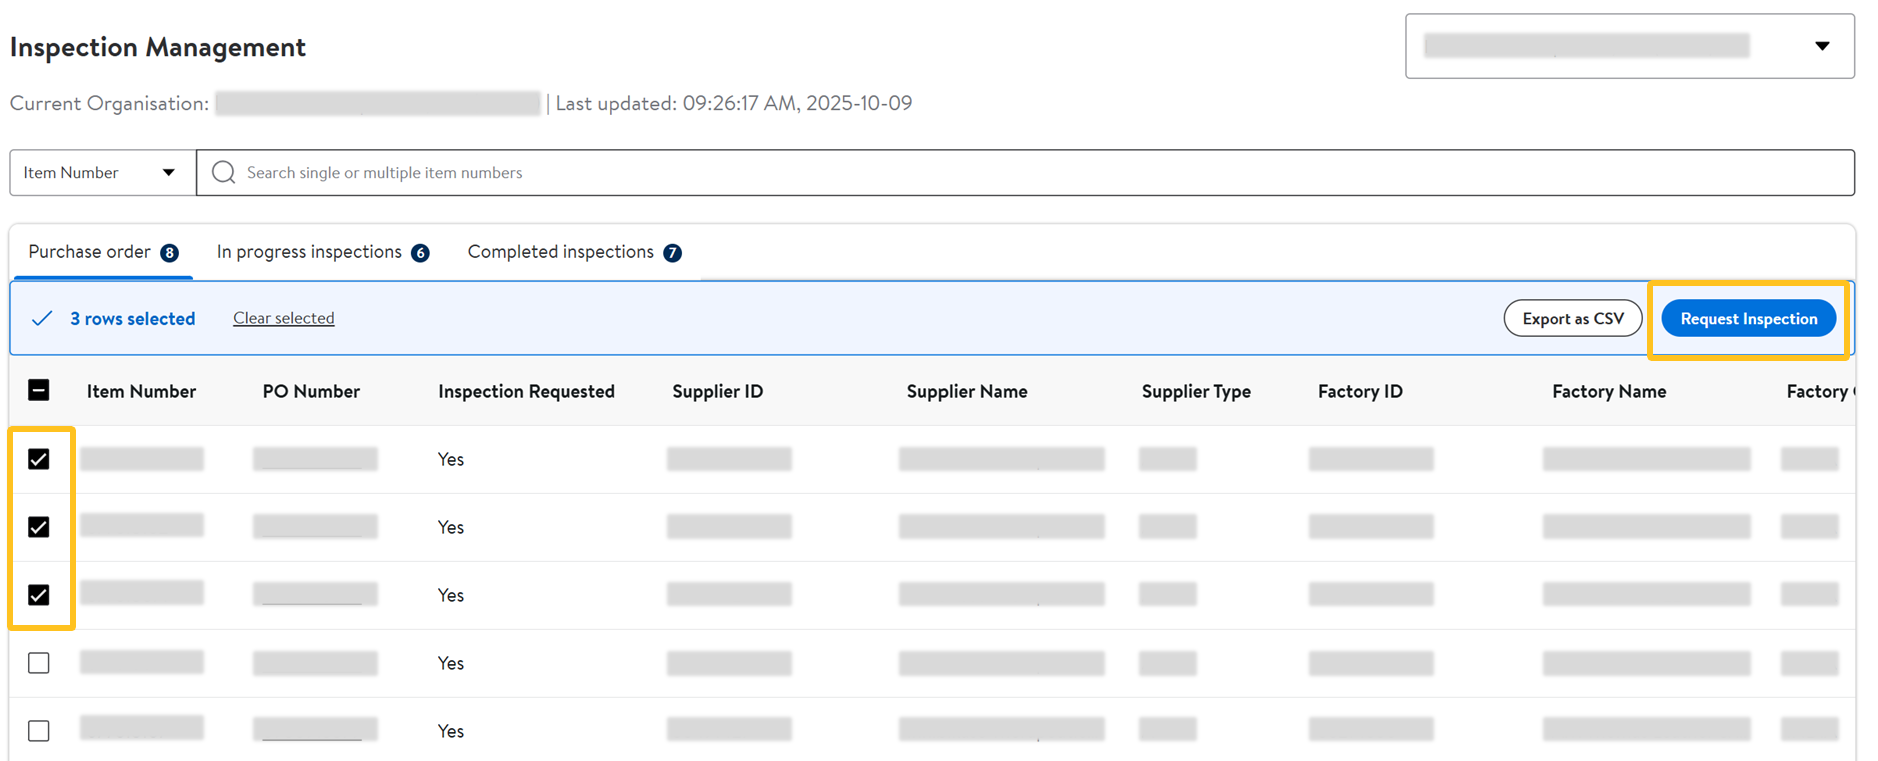Click the Purchase order count badge
The image size is (1878, 761).
point(170,253)
